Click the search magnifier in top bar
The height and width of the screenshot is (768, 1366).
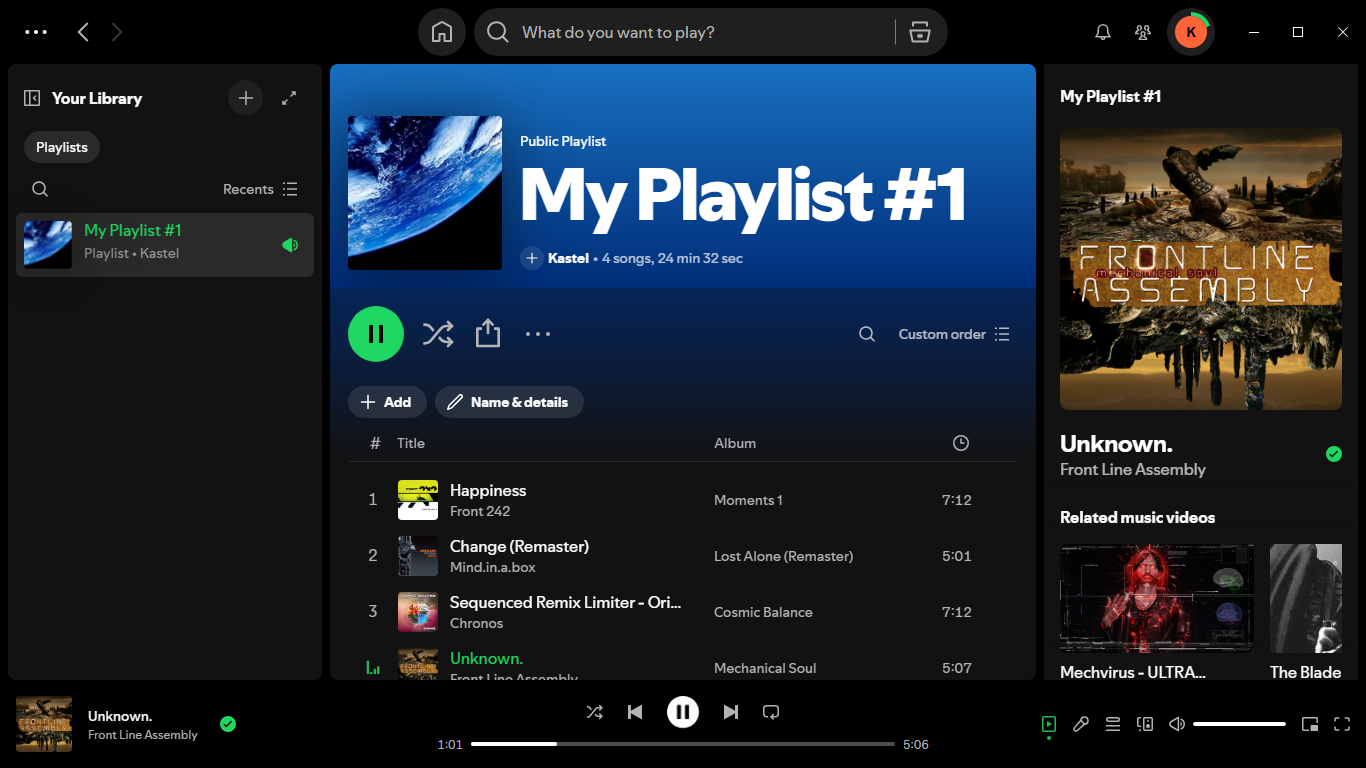pos(498,32)
